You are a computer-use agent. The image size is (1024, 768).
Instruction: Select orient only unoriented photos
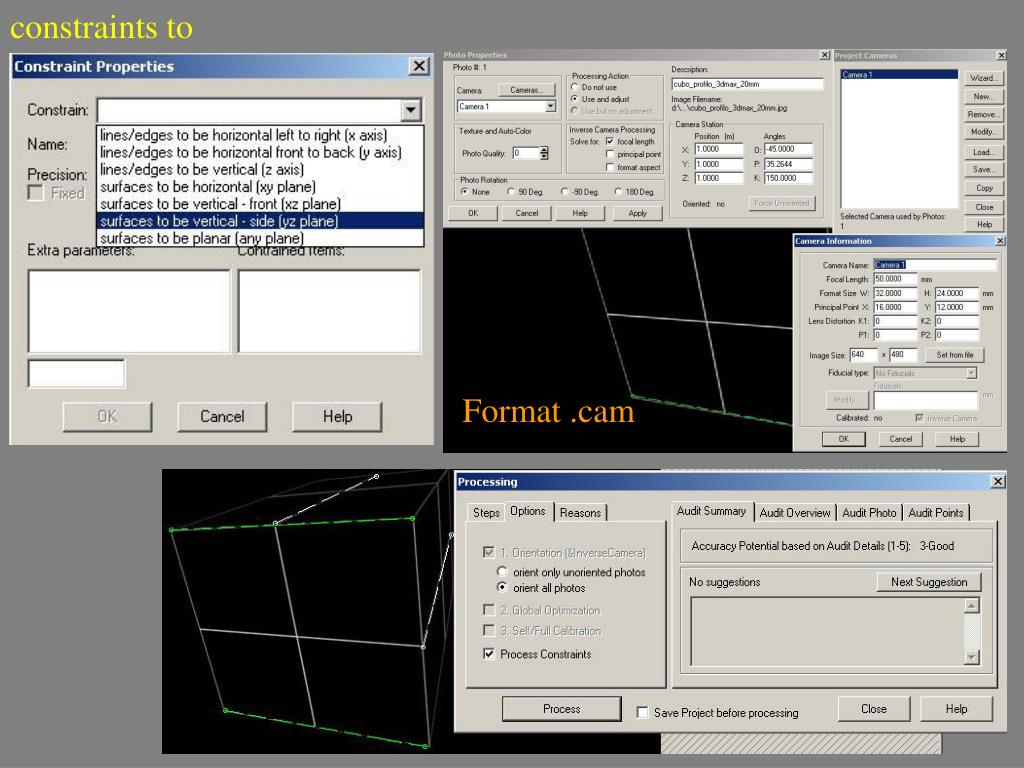click(x=502, y=571)
